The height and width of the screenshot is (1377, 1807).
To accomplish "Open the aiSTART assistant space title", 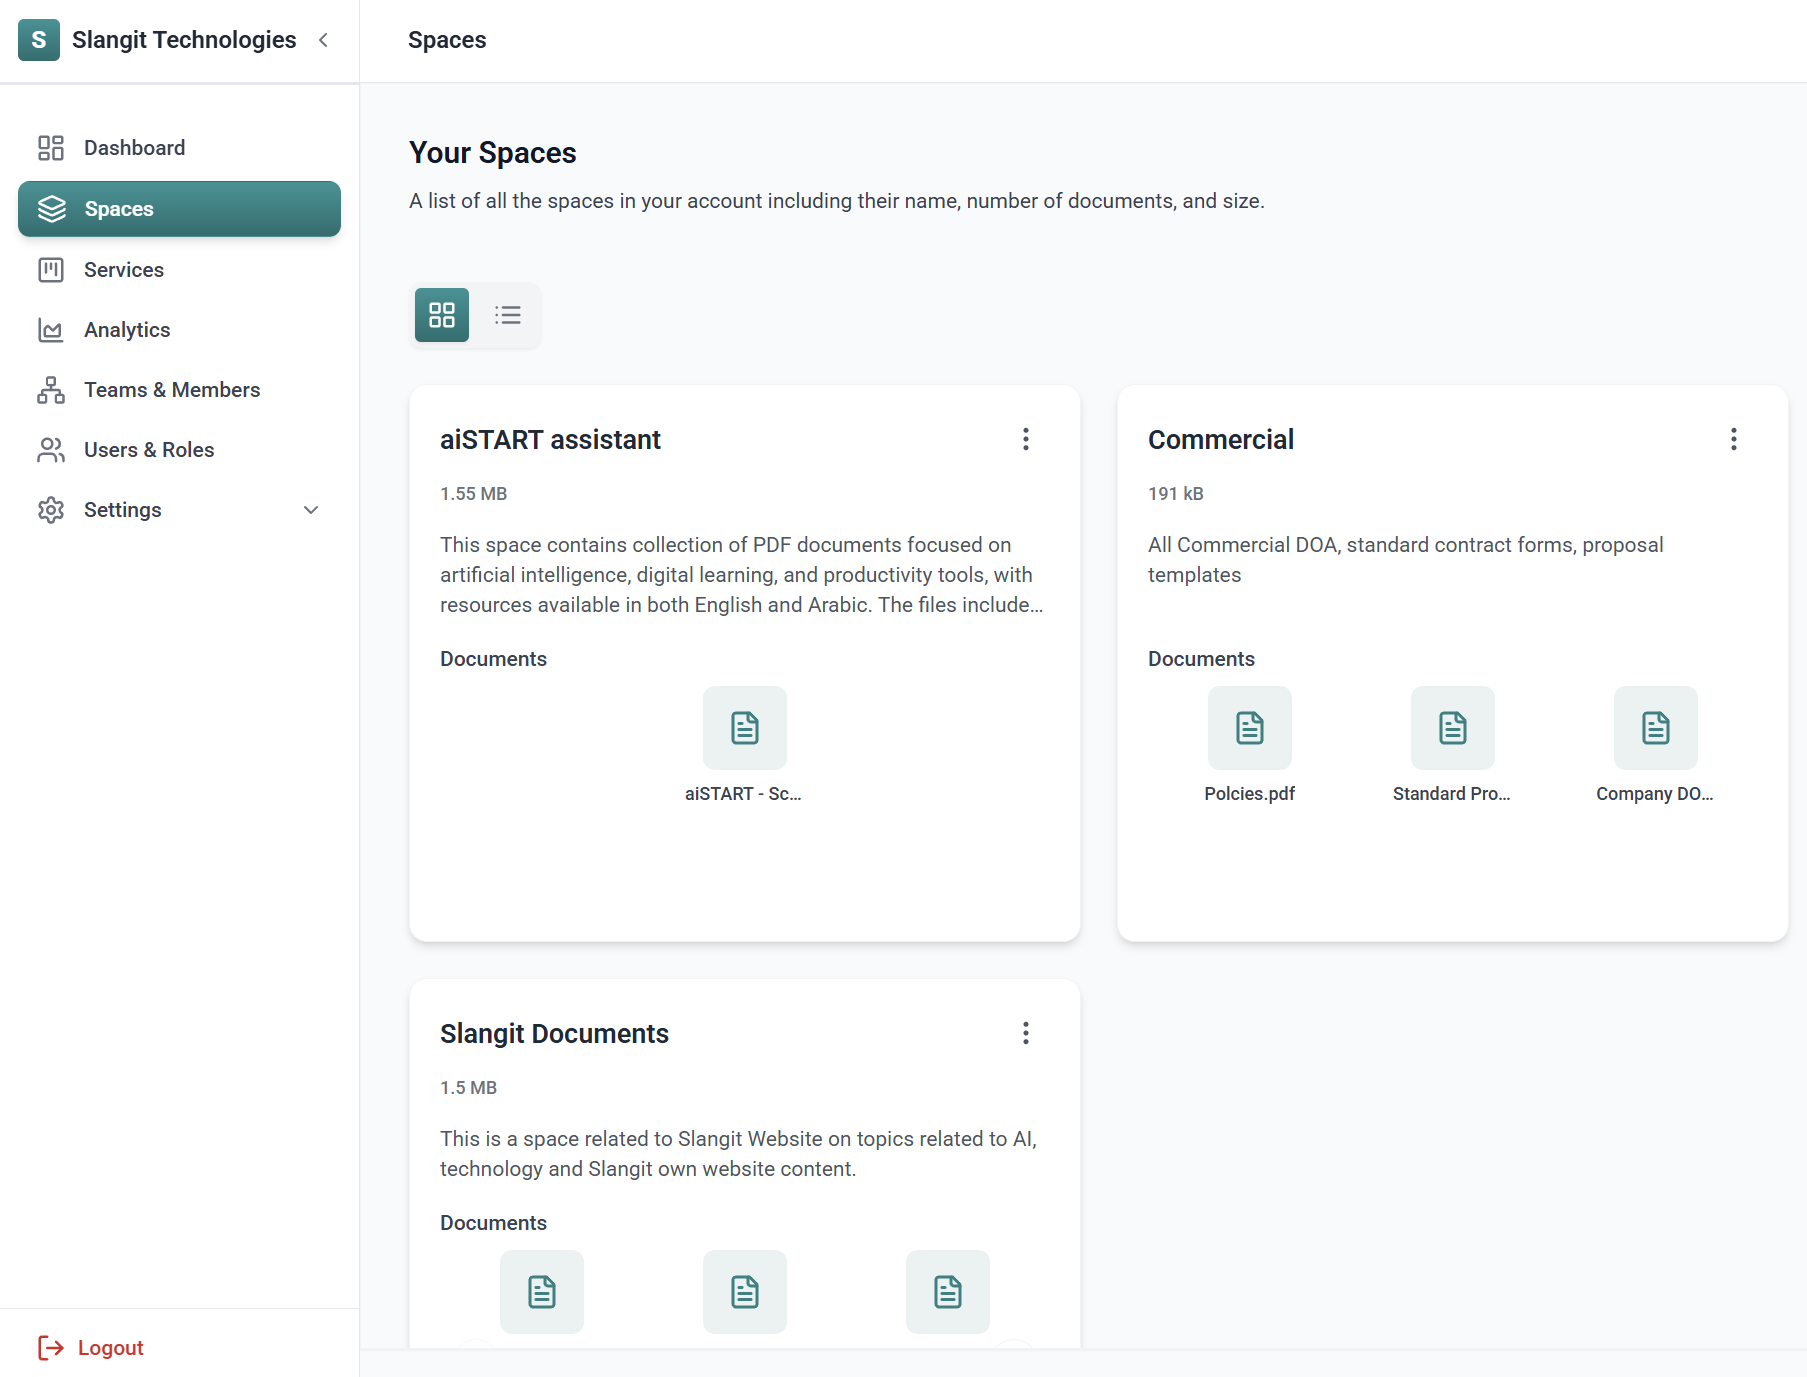I will tap(550, 440).
